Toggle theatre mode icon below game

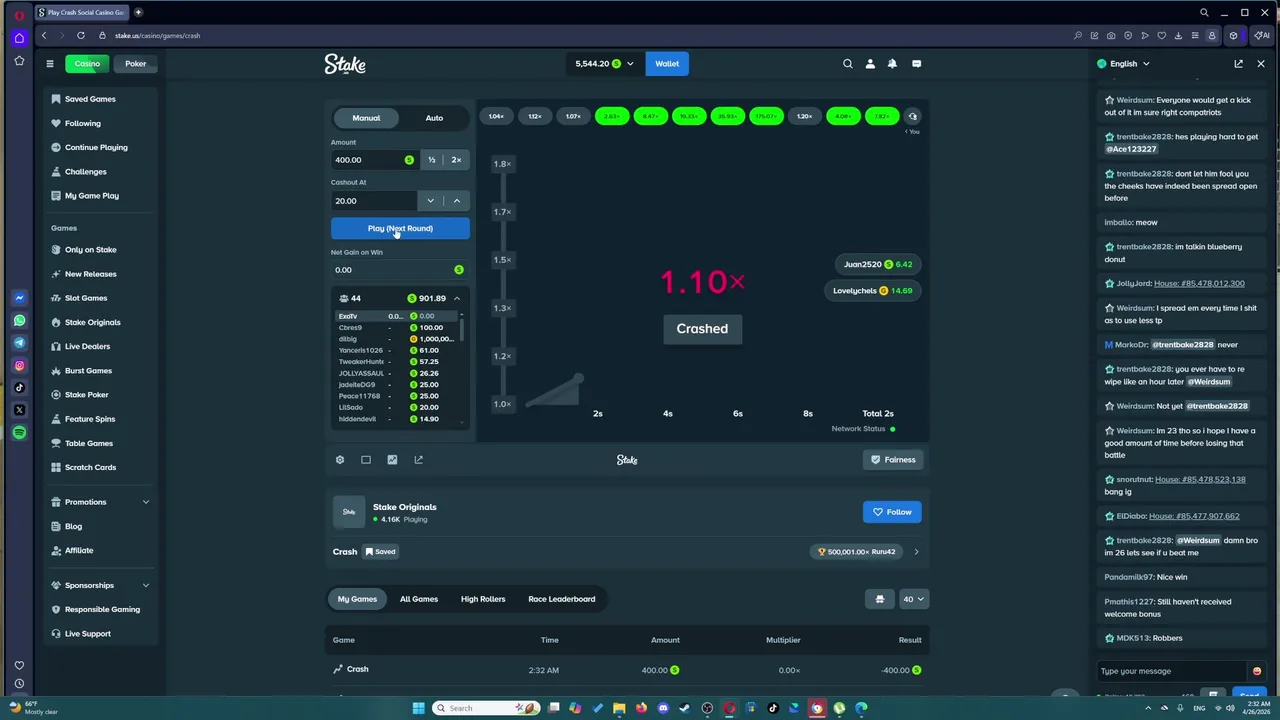[366, 460]
